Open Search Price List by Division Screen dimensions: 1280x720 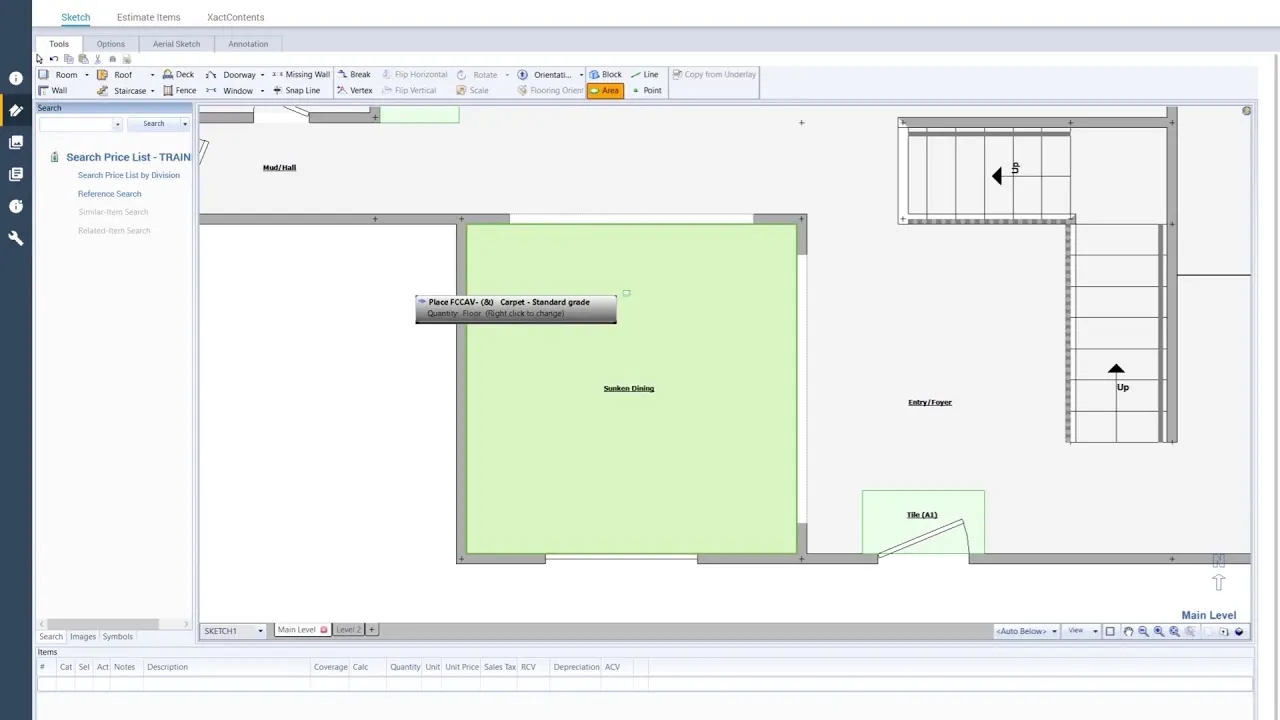[x=129, y=176]
